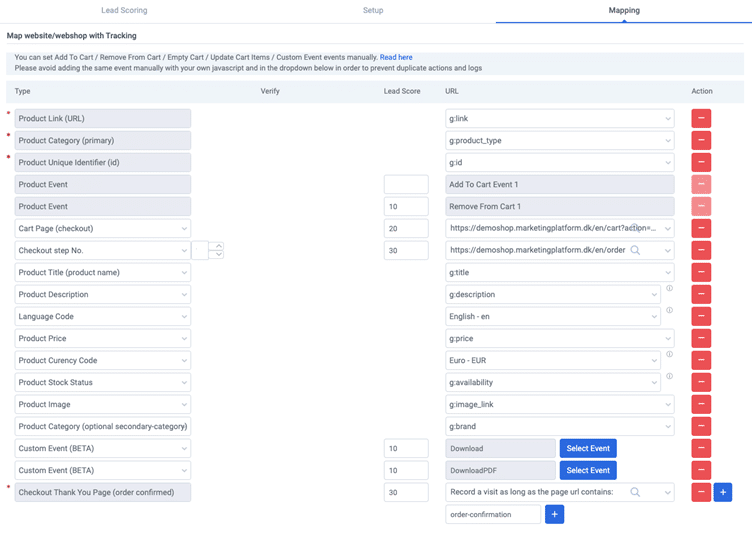Open the Language Code type dropdown
Screen dimensions: 752x534
103,317
